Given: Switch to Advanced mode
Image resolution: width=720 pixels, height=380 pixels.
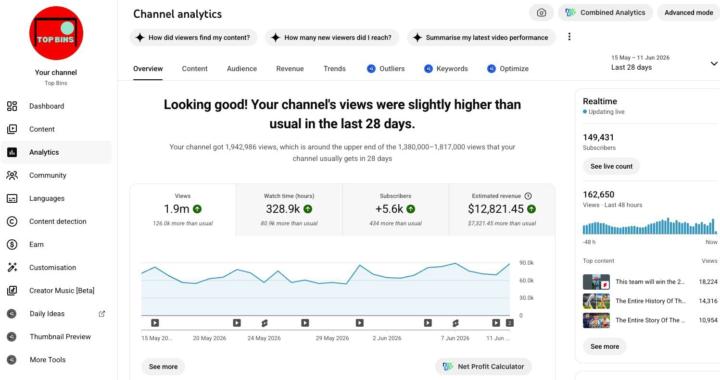Looking at the screenshot, I should (x=688, y=13).
